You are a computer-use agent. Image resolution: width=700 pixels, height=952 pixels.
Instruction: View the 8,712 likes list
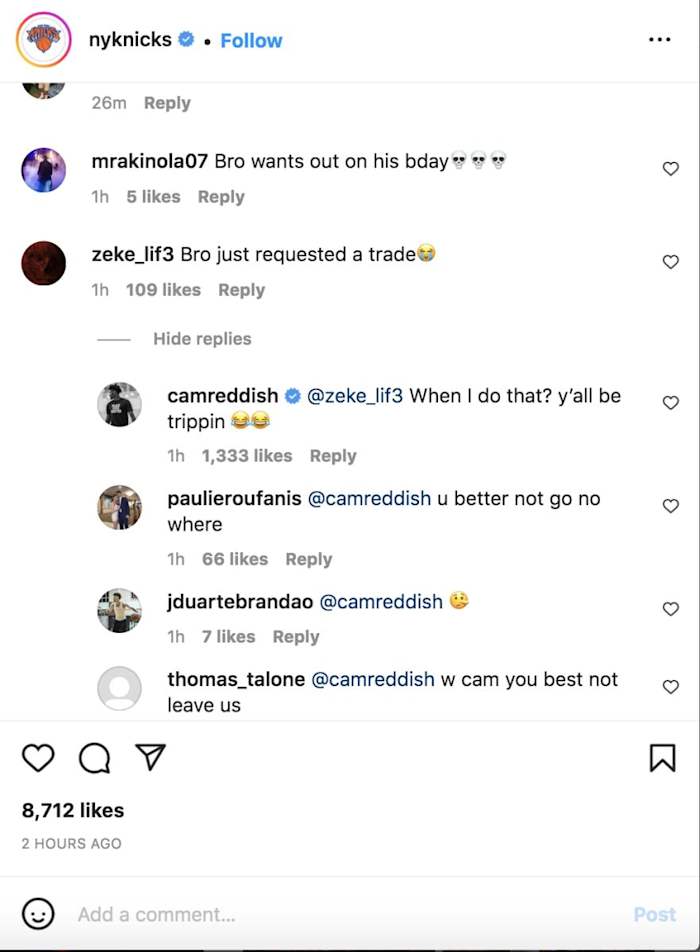pyautogui.click(x=73, y=810)
